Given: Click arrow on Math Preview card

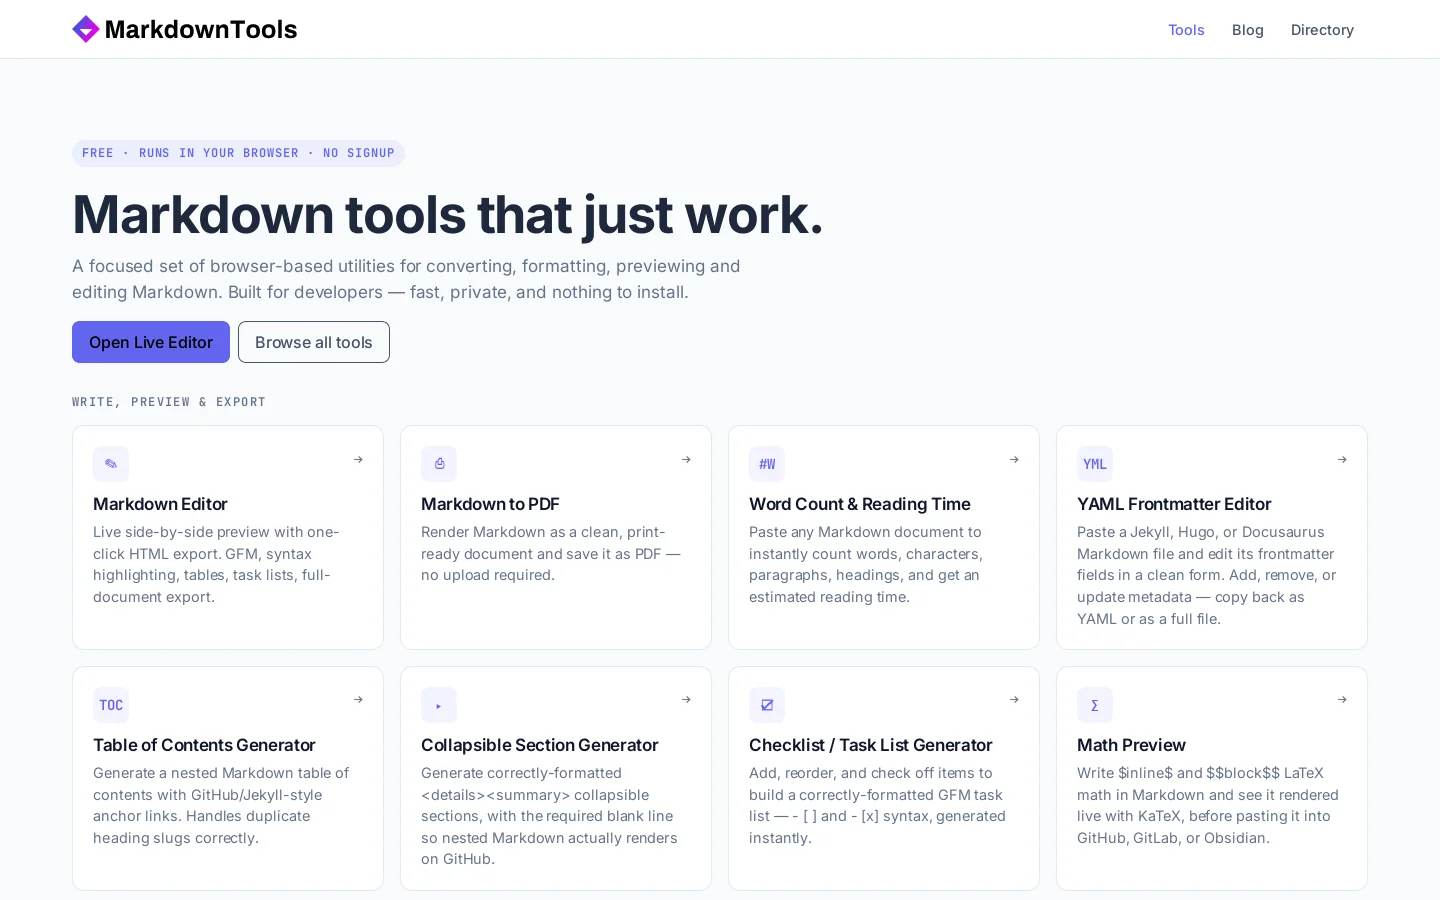Looking at the screenshot, I should [1342, 700].
